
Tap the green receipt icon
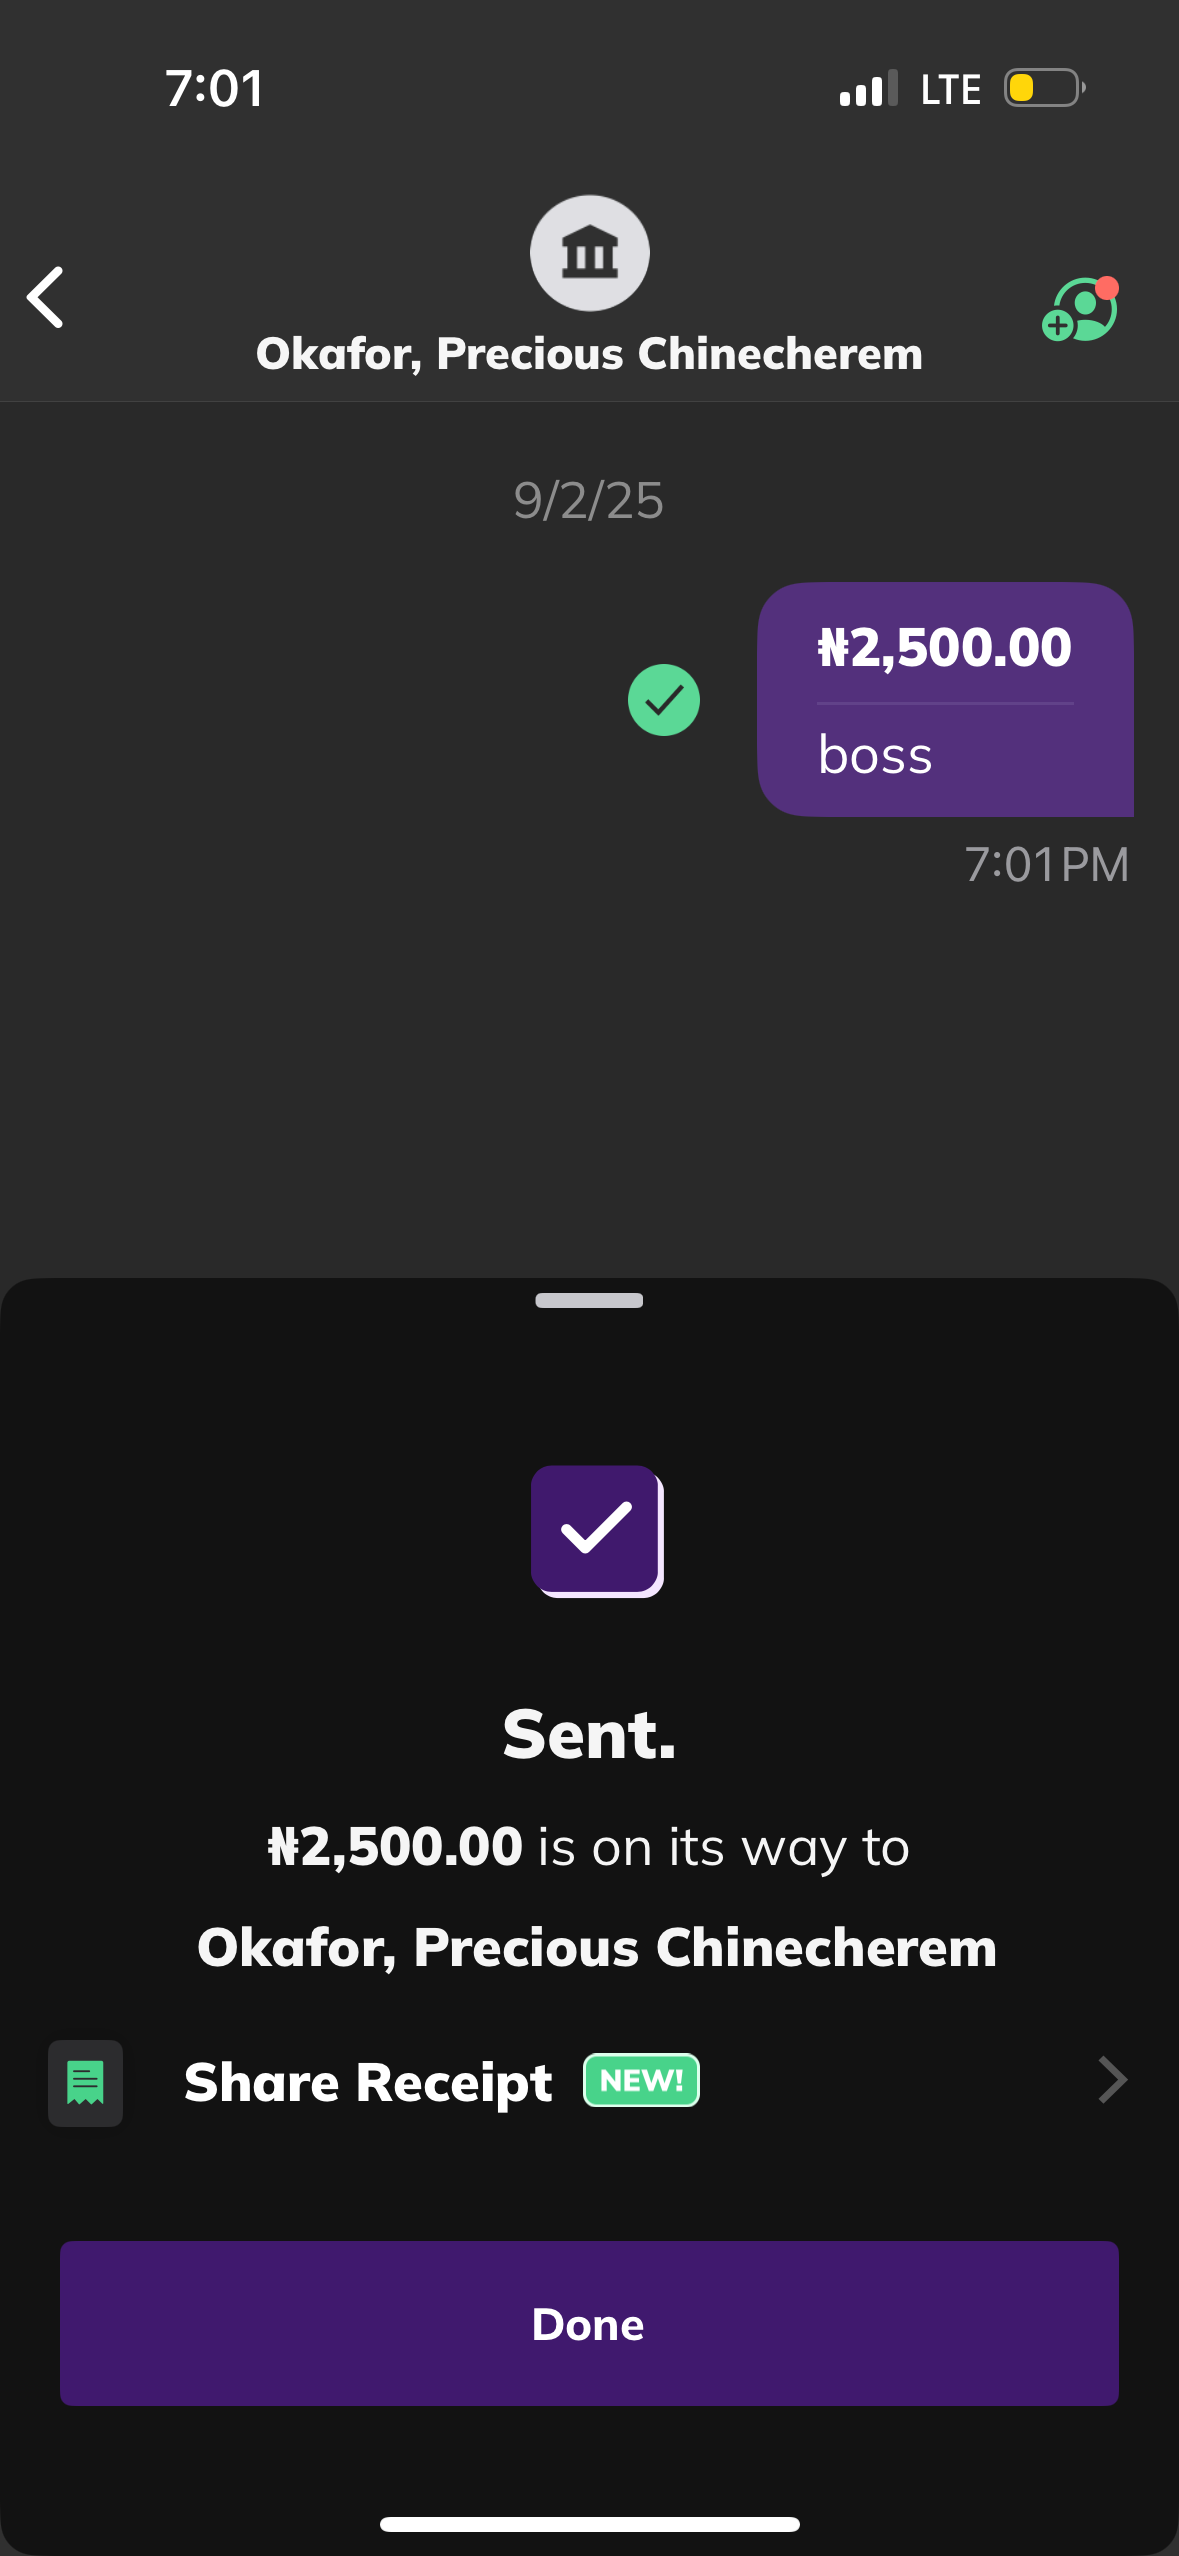[86, 2083]
